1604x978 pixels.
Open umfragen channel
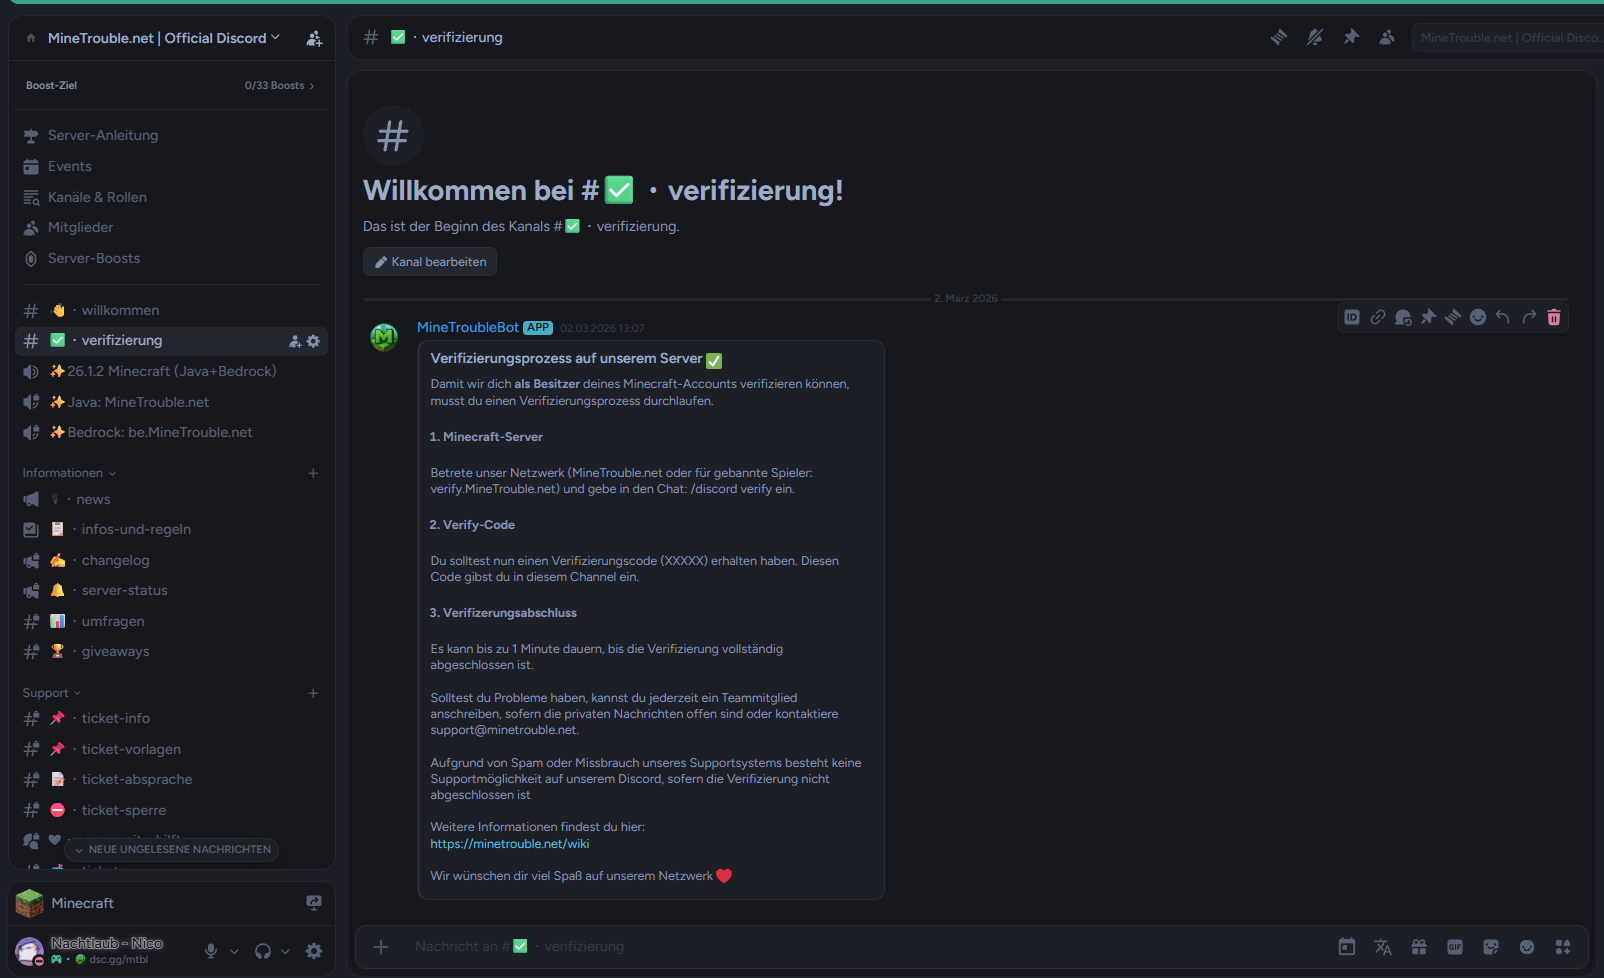[170, 621]
